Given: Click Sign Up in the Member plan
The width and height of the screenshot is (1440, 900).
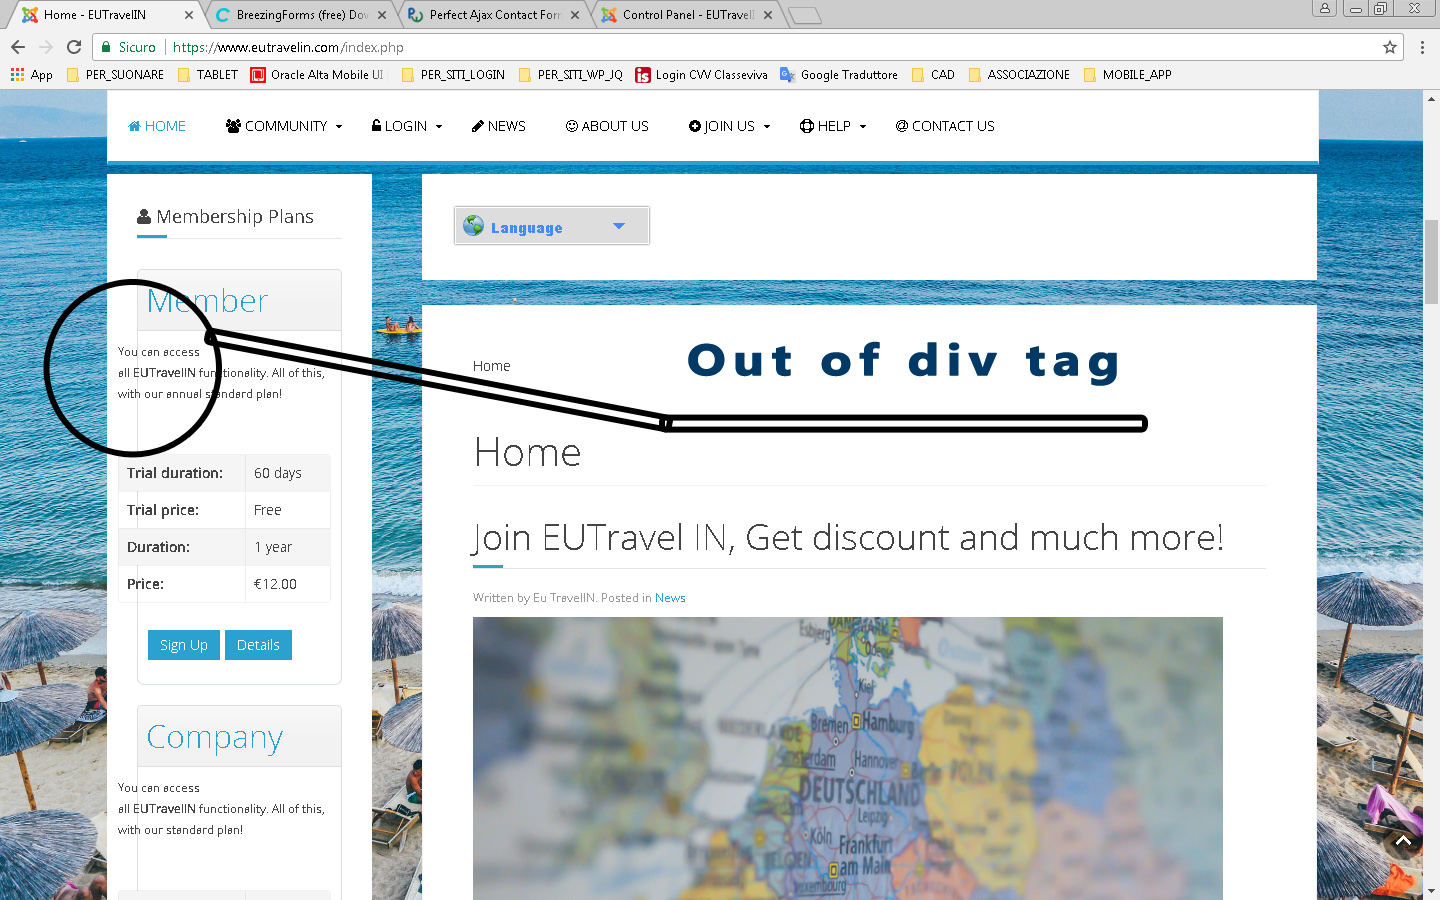Looking at the screenshot, I should coord(184,645).
